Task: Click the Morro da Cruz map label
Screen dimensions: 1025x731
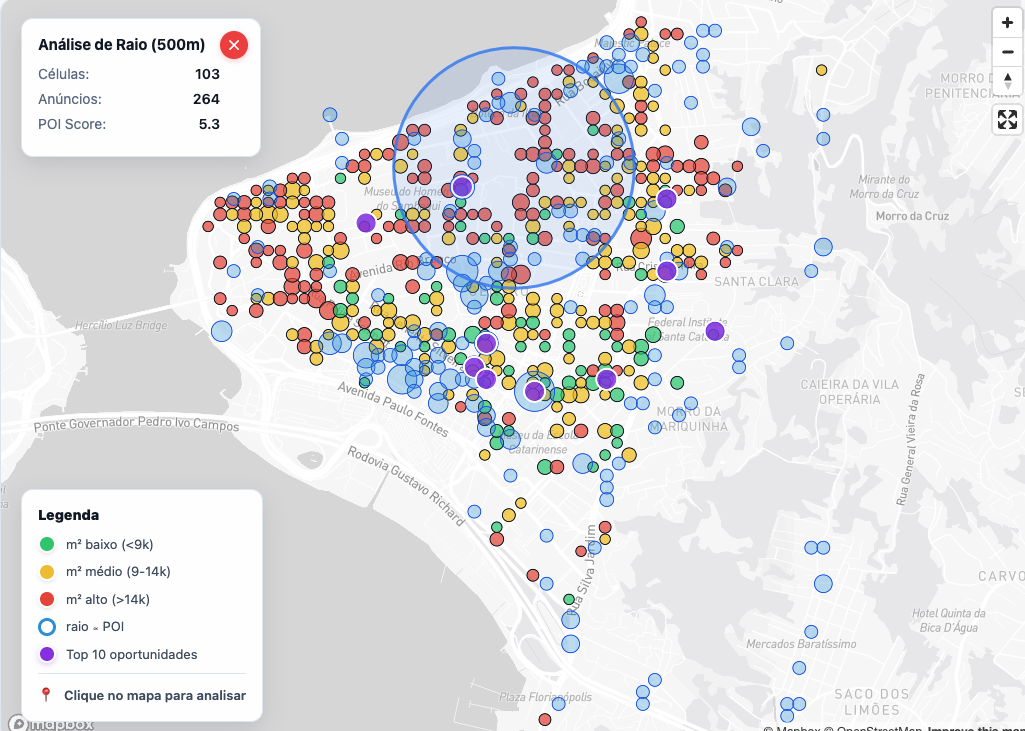Action: (x=912, y=216)
